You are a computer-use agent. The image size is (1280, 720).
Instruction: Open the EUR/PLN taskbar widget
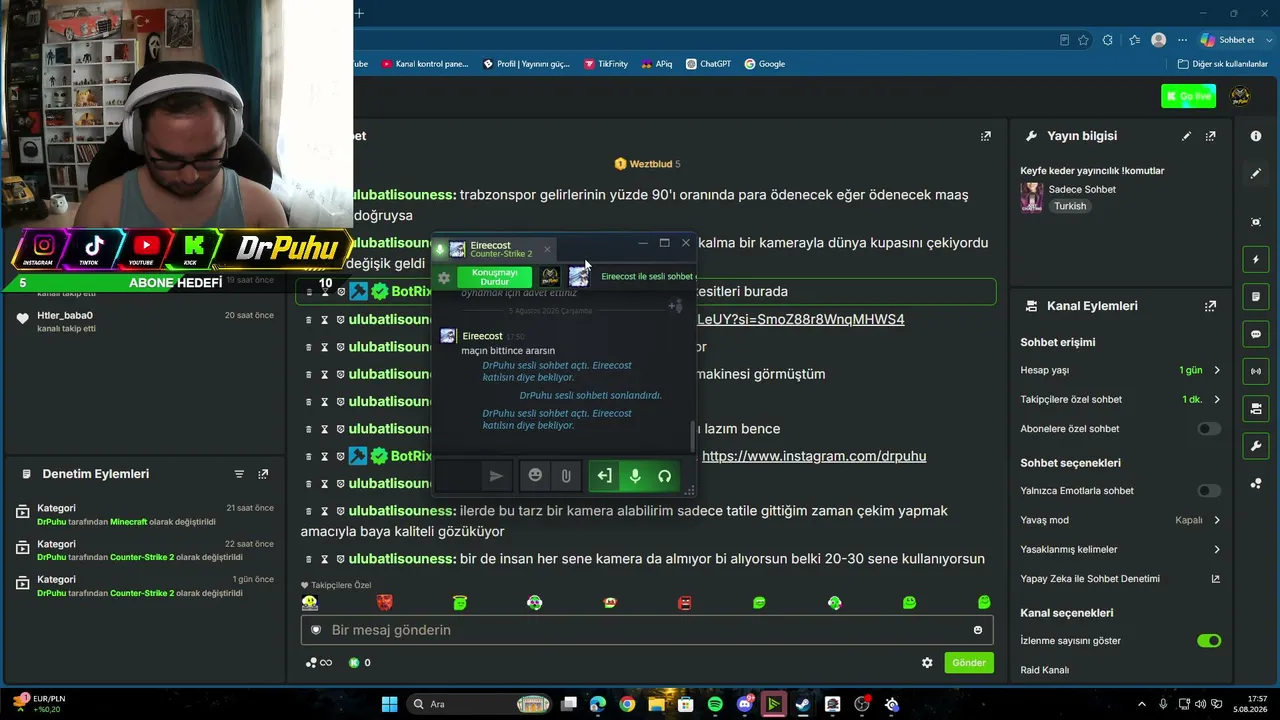pyautogui.click(x=40, y=704)
